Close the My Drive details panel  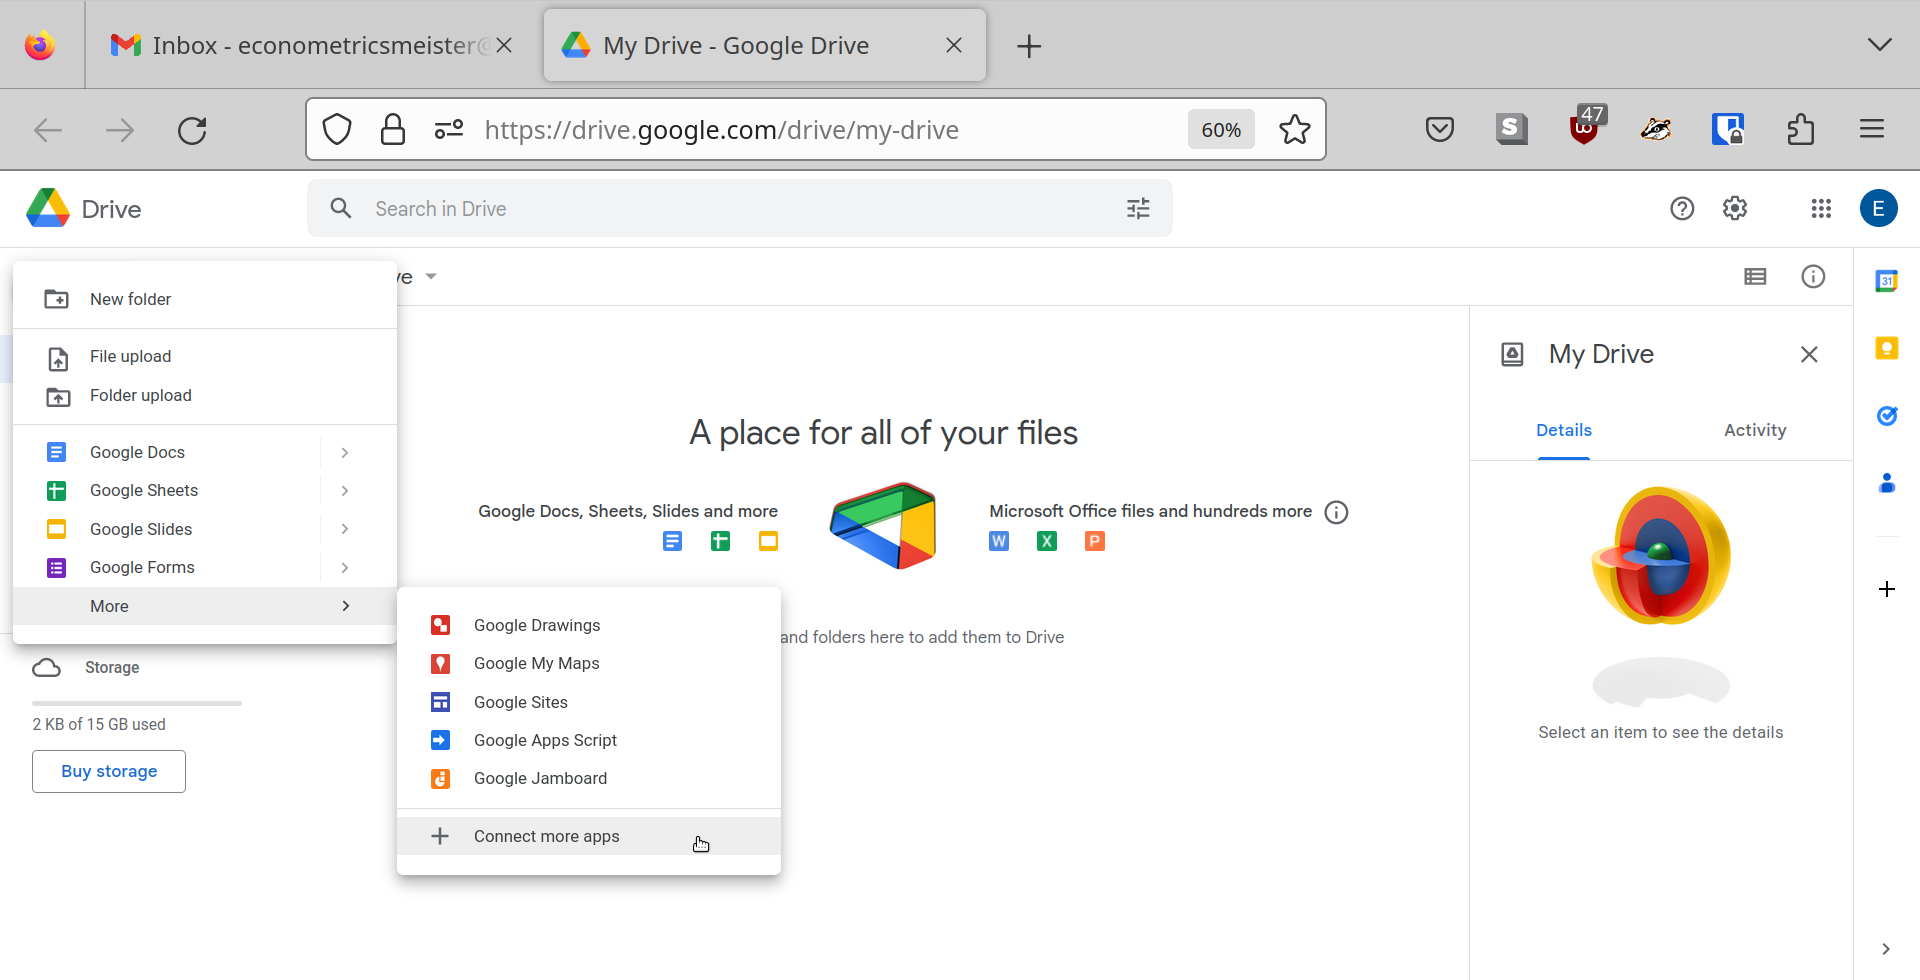[1809, 354]
